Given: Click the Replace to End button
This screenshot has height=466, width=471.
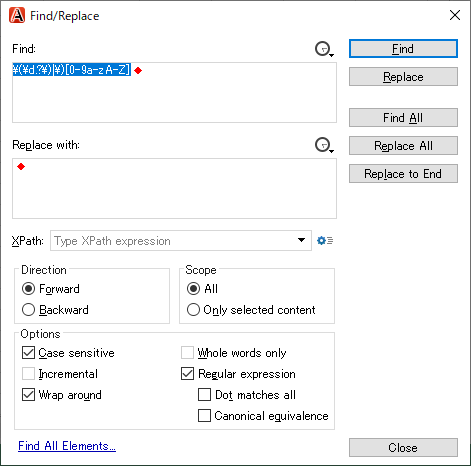Looking at the screenshot, I should tap(403, 174).
